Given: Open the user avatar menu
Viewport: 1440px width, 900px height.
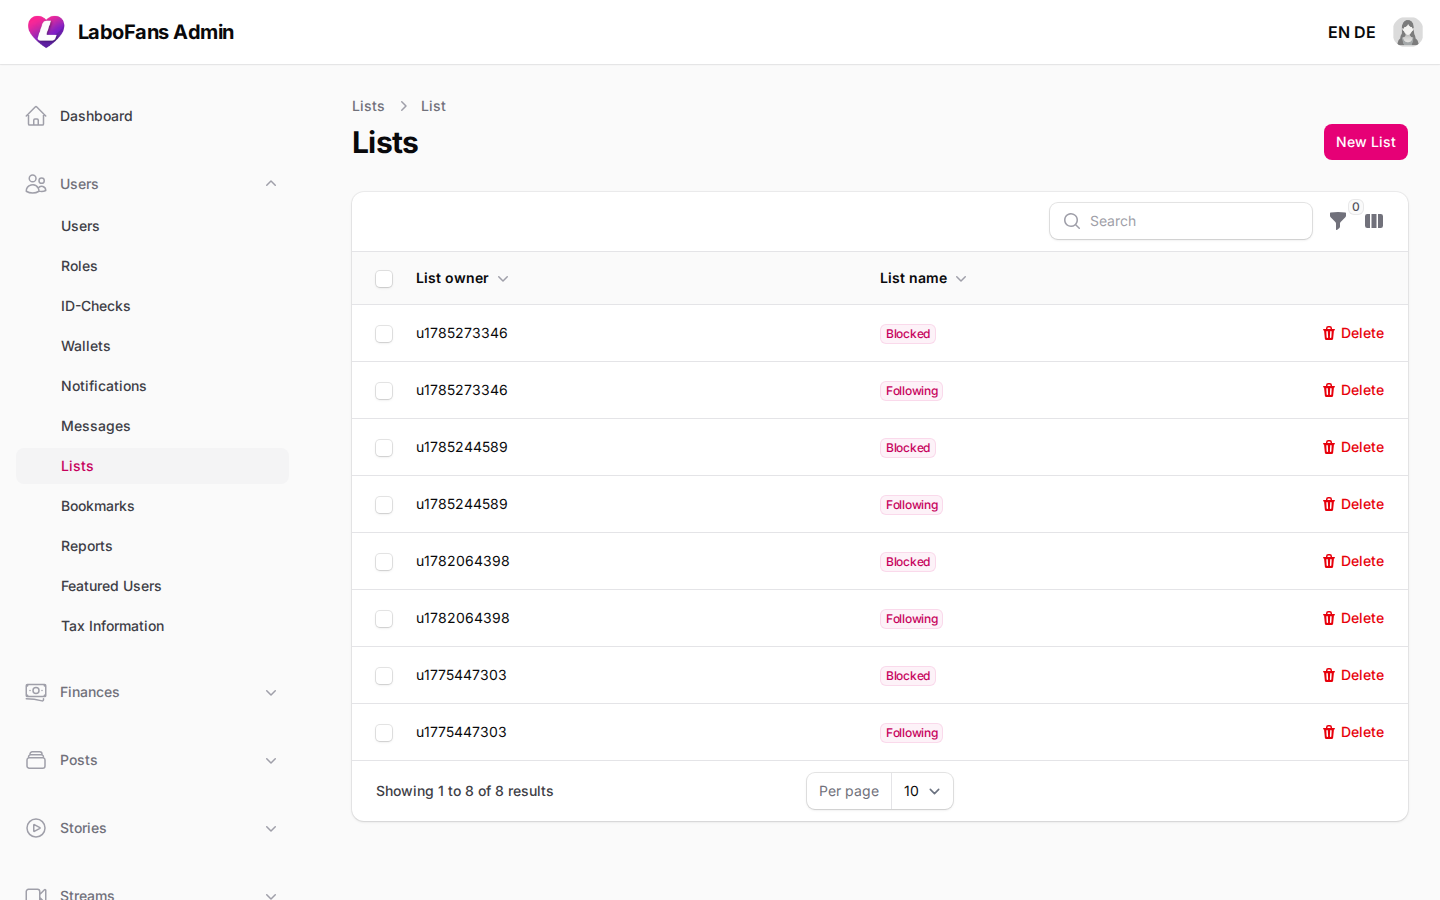Looking at the screenshot, I should (x=1408, y=32).
